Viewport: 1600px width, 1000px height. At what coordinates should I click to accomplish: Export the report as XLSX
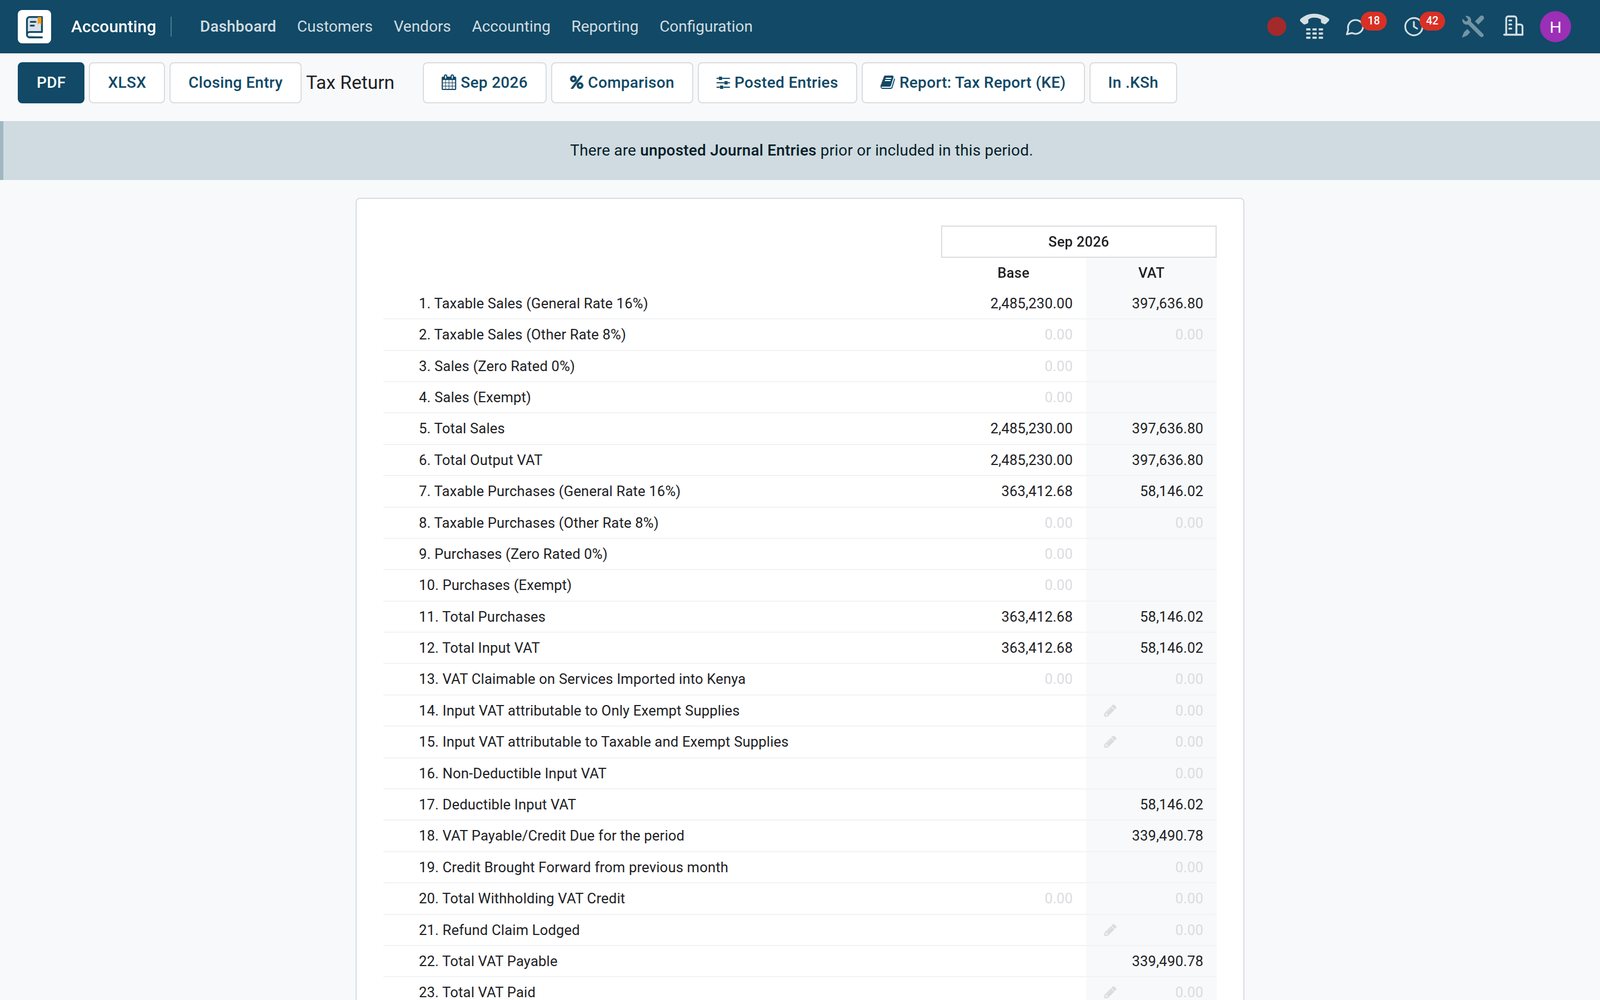[x=127, y=83]
